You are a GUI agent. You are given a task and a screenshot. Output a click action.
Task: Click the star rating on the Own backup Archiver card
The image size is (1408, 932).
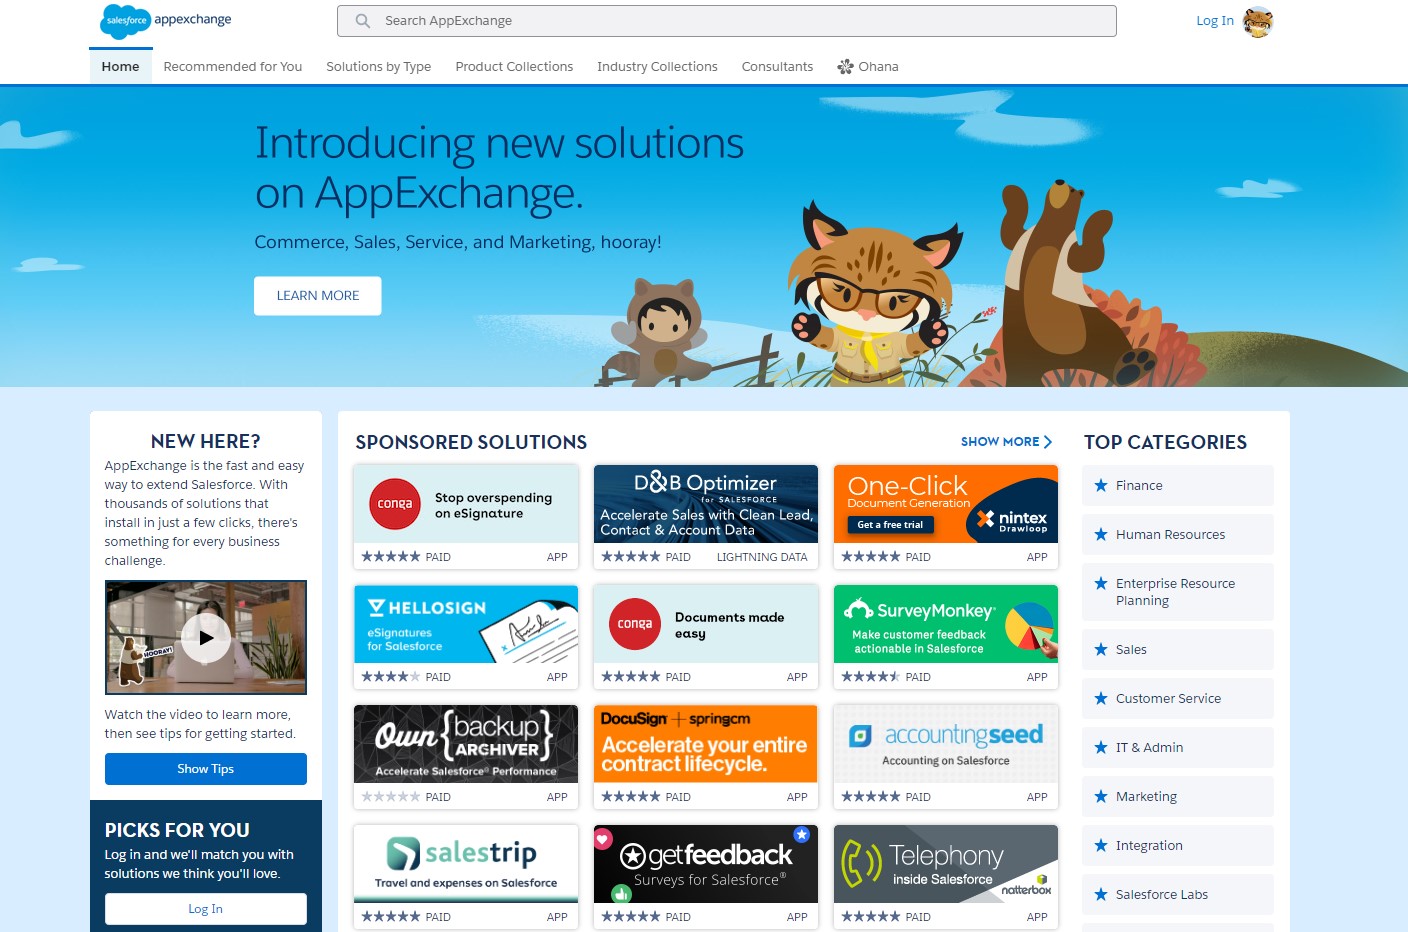(391, 797)
